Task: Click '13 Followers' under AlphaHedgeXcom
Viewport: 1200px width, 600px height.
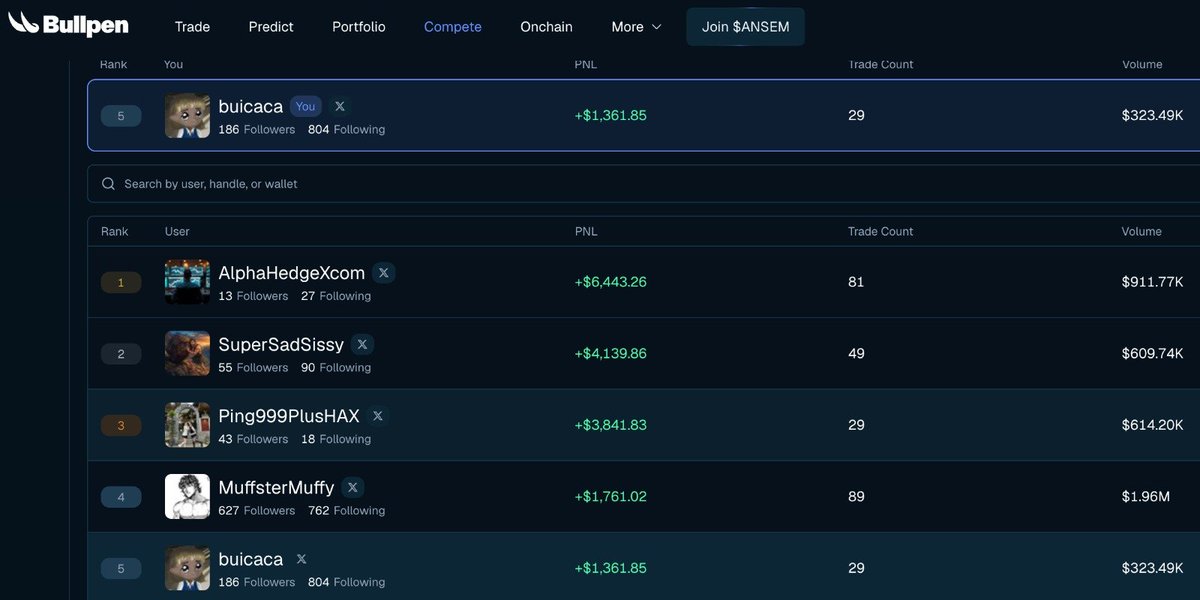Action: tap(253, 296)
